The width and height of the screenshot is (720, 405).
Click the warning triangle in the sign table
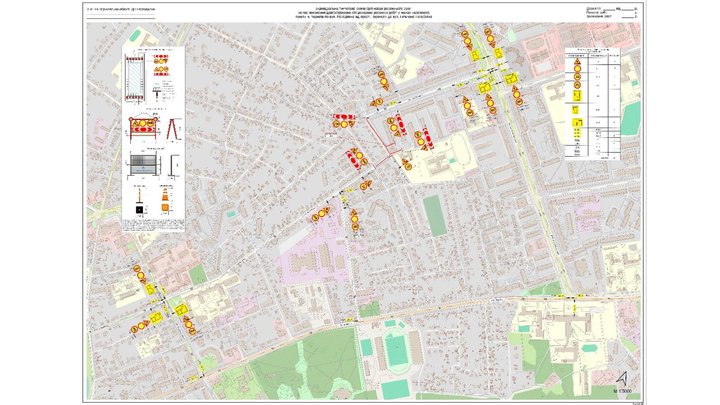tap(577, 62)
